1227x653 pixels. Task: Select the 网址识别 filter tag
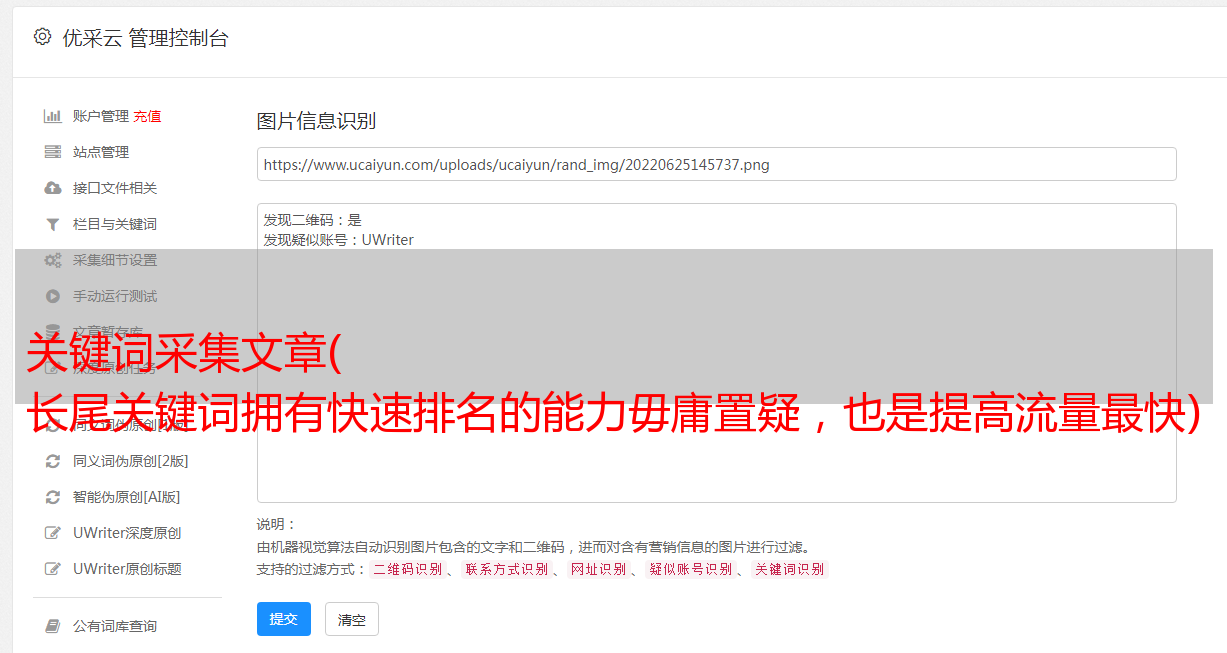tap(598, 569)
